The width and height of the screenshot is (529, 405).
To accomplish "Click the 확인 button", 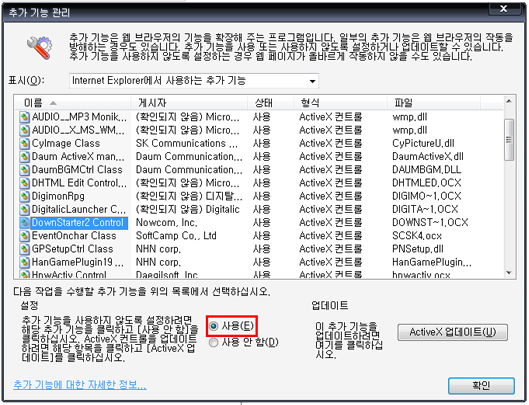I will [x=481, y=385].
